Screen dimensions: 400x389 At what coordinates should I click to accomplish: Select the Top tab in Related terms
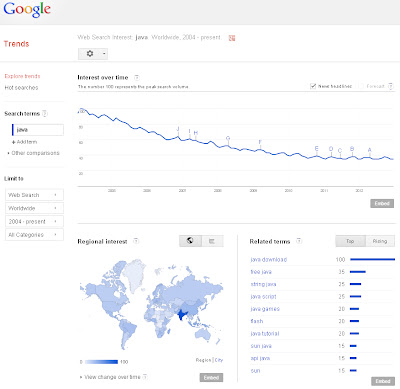pyautogui.click(x=350, y=241)
